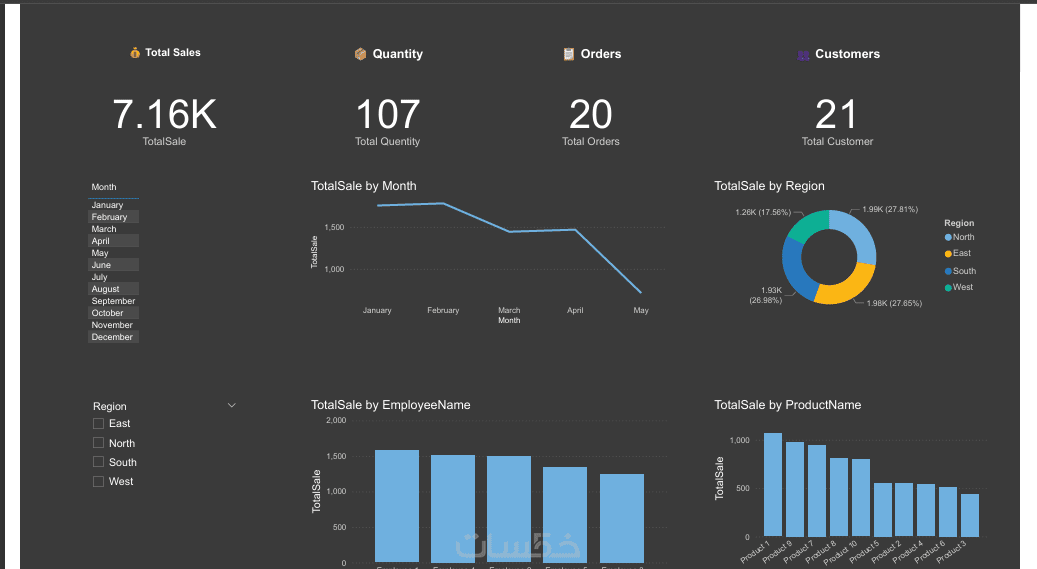Toggle the West region checkbox

tap(99, 482)
